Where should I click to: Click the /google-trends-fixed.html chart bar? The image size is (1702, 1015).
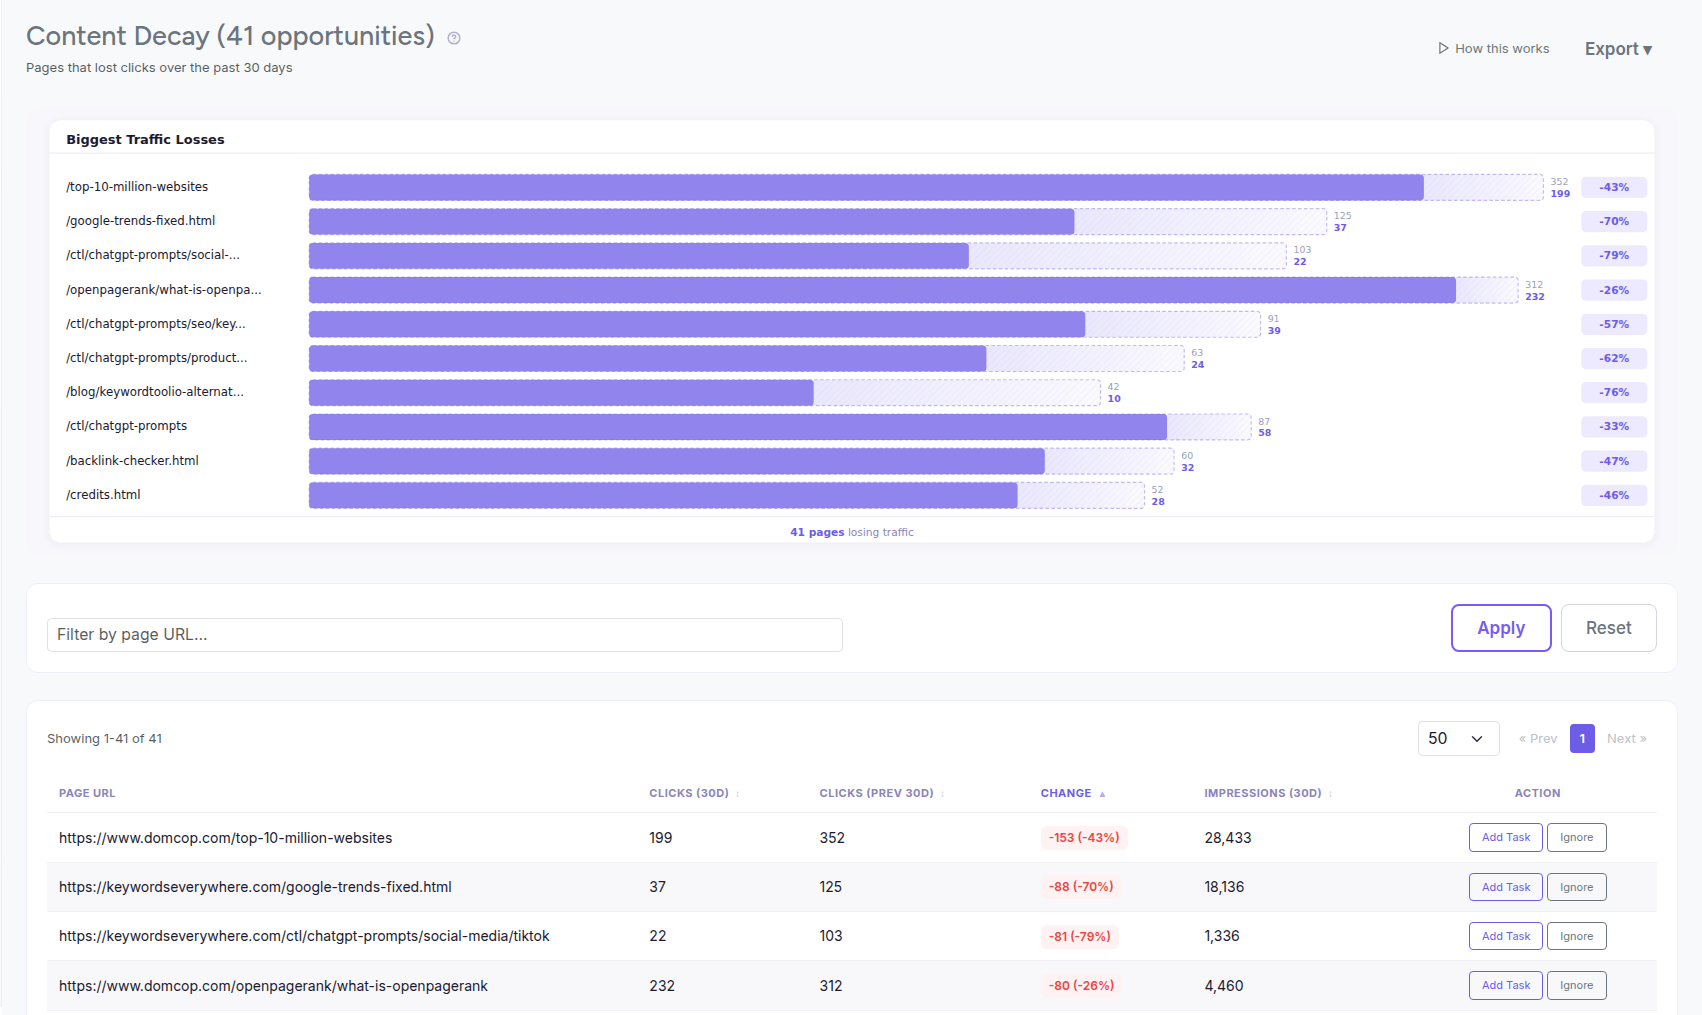coord(691,221)
